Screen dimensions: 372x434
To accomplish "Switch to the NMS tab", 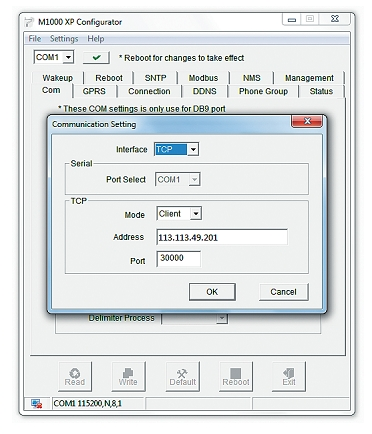I will [x=252, y=78].
